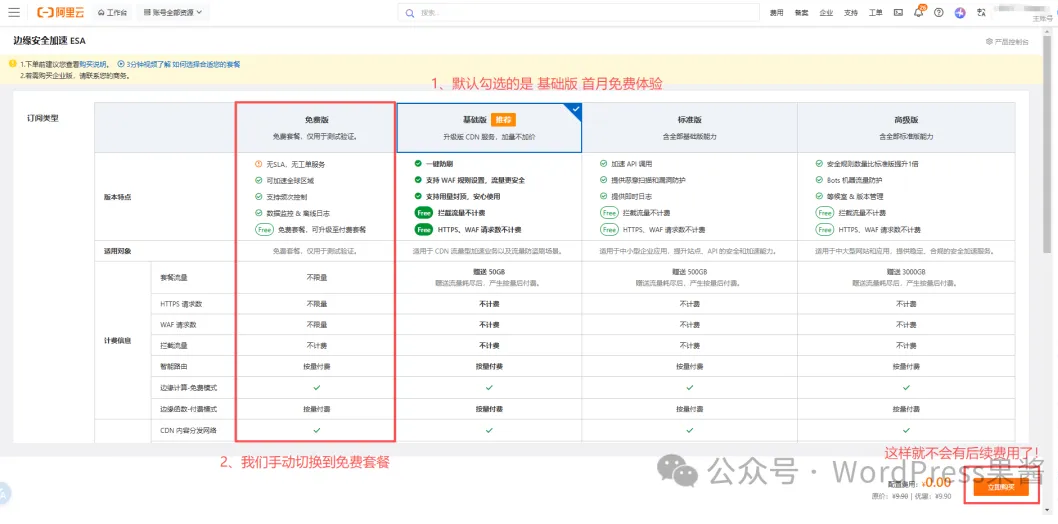Open the 支持 menu
The width and height of the screenshot is (1058, 524).
[x=851, y=12]
